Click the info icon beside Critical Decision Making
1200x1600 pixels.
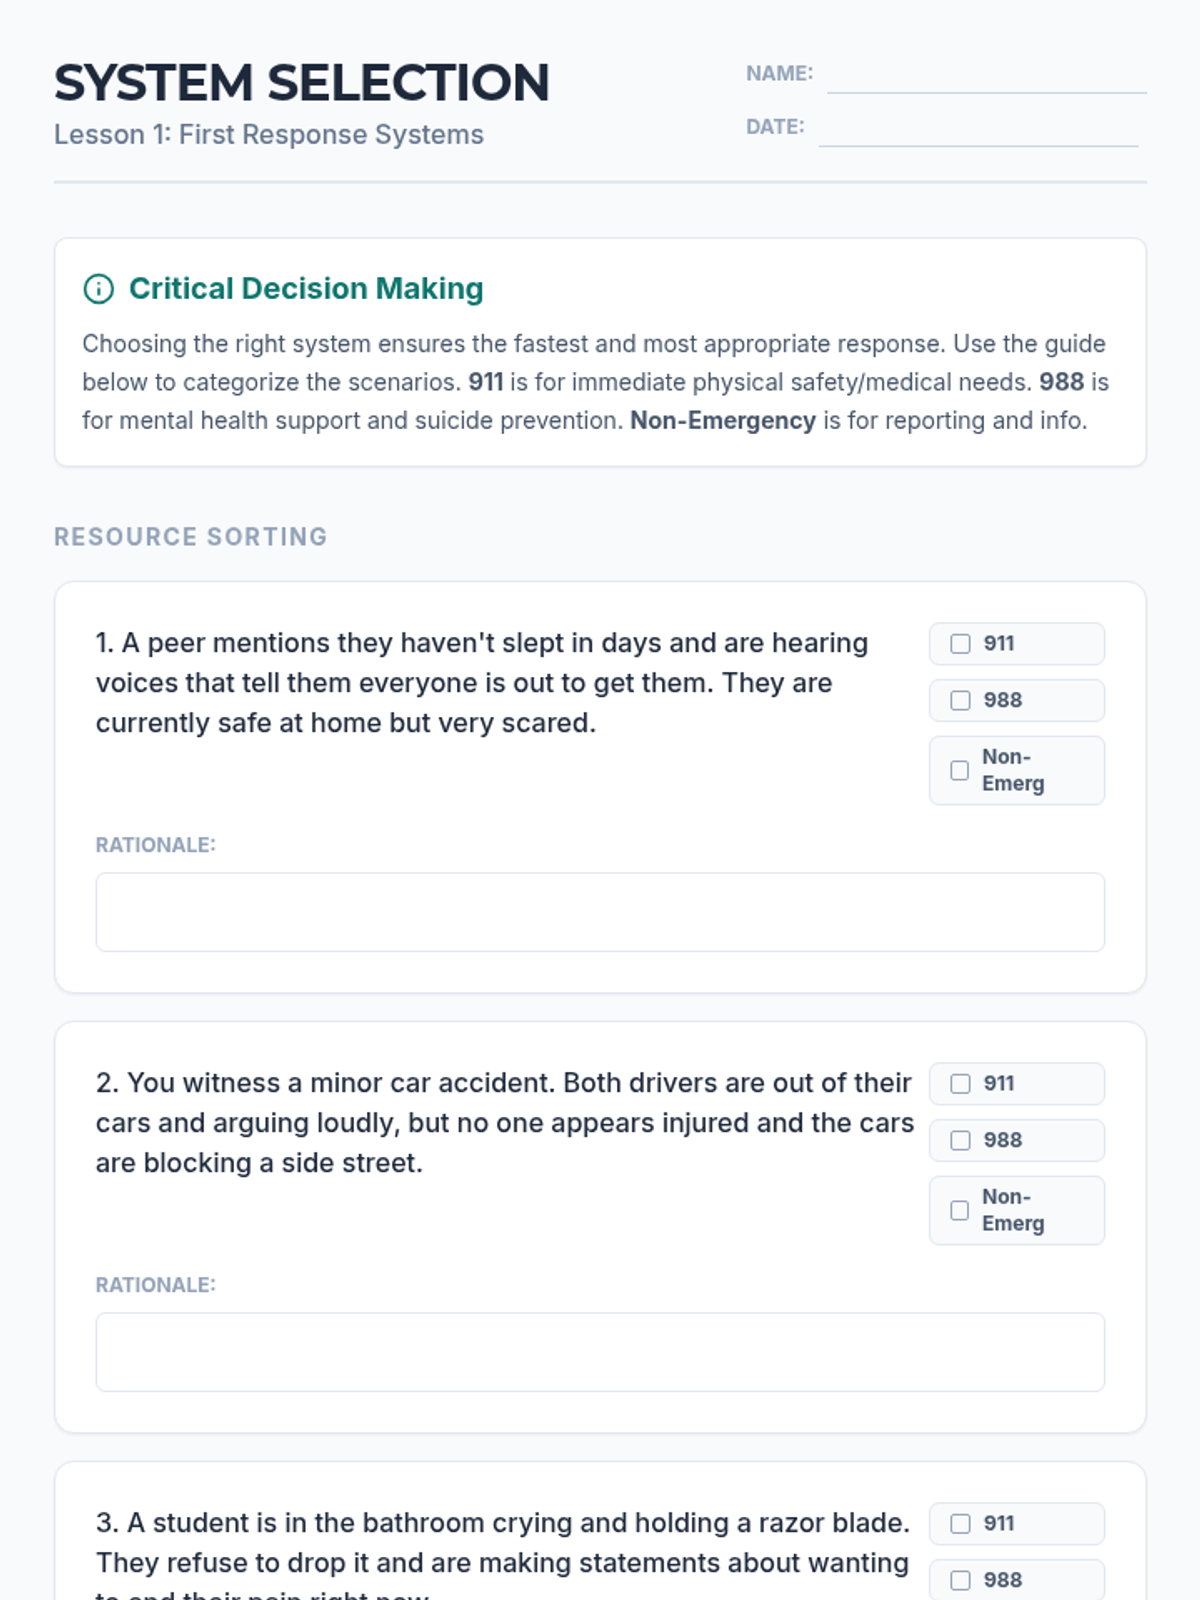point(98,289)
